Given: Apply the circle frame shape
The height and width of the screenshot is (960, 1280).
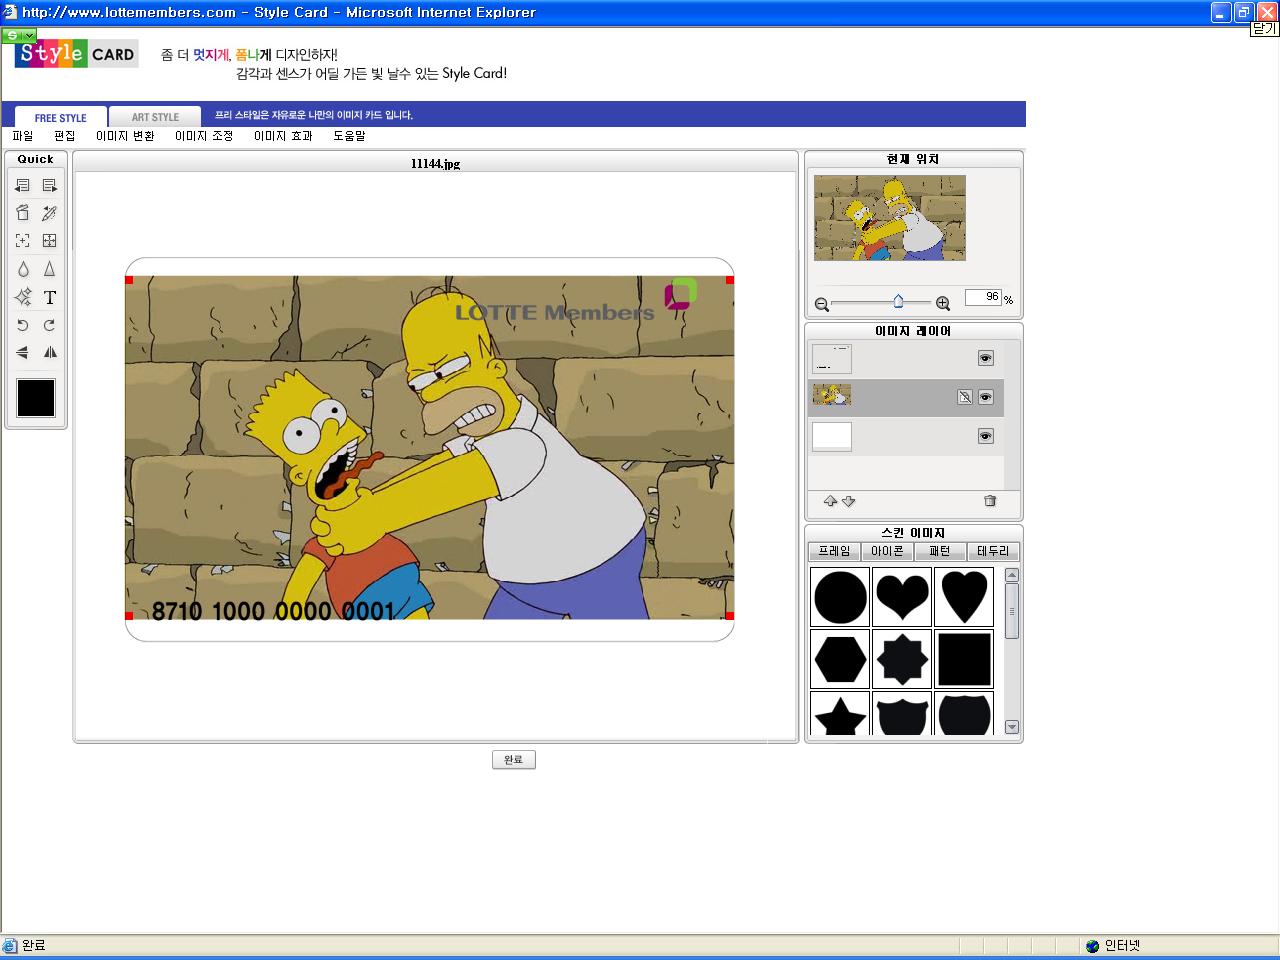Looking at the screenshot, I should [x=840, y=597].
